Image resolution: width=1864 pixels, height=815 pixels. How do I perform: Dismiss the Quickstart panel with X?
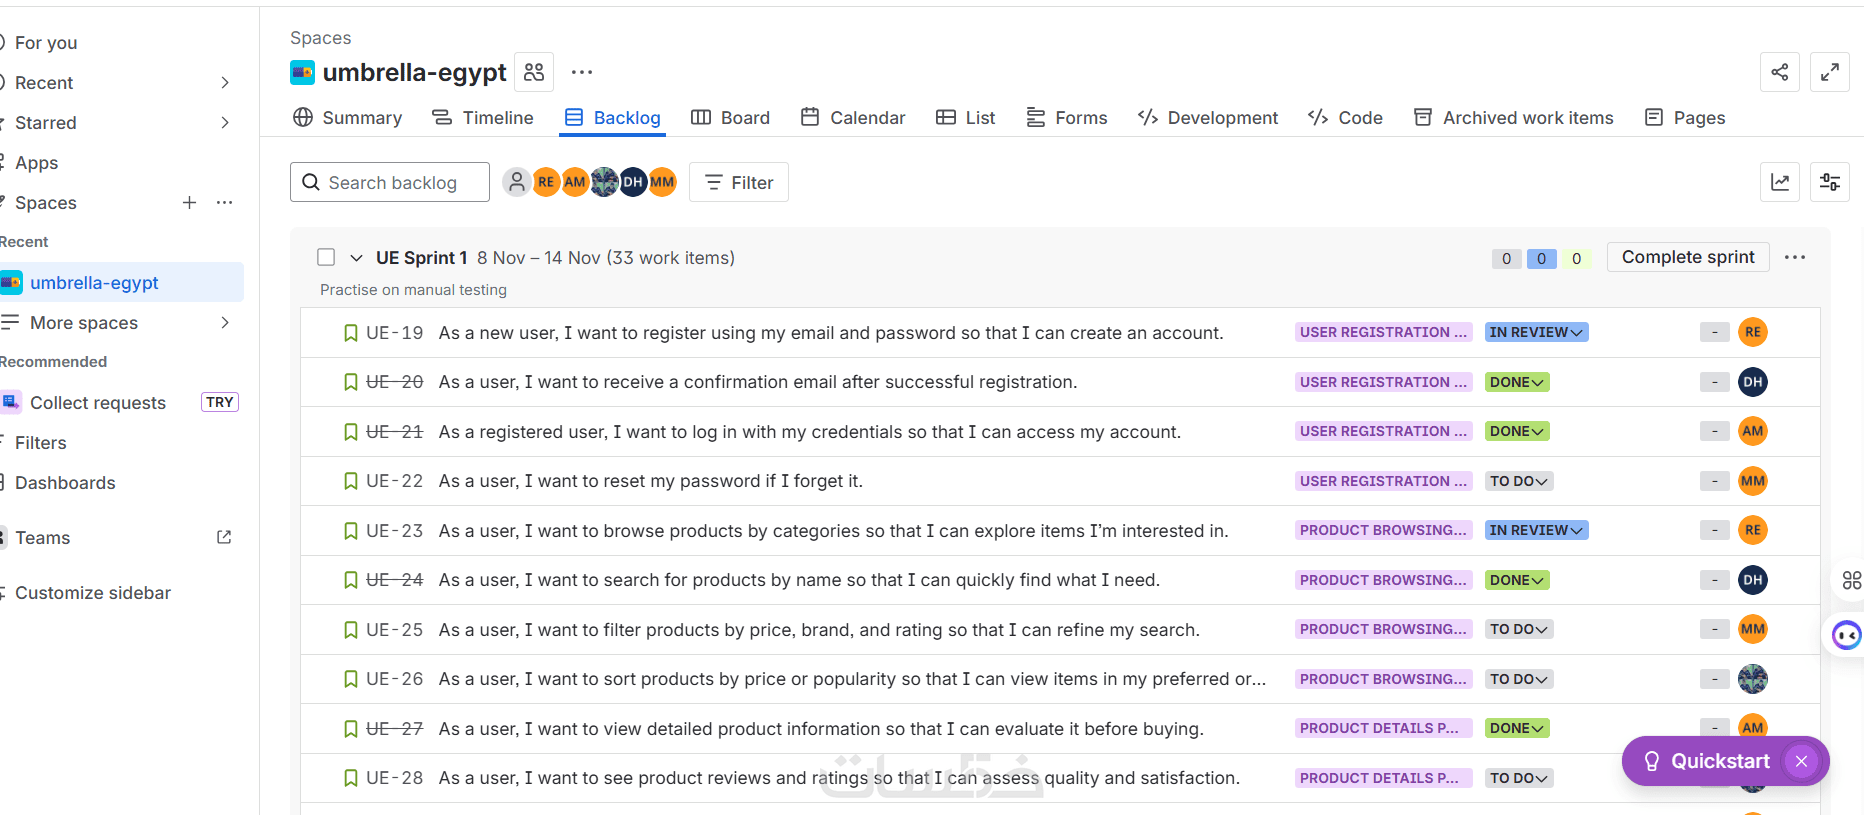(1801, 761)
